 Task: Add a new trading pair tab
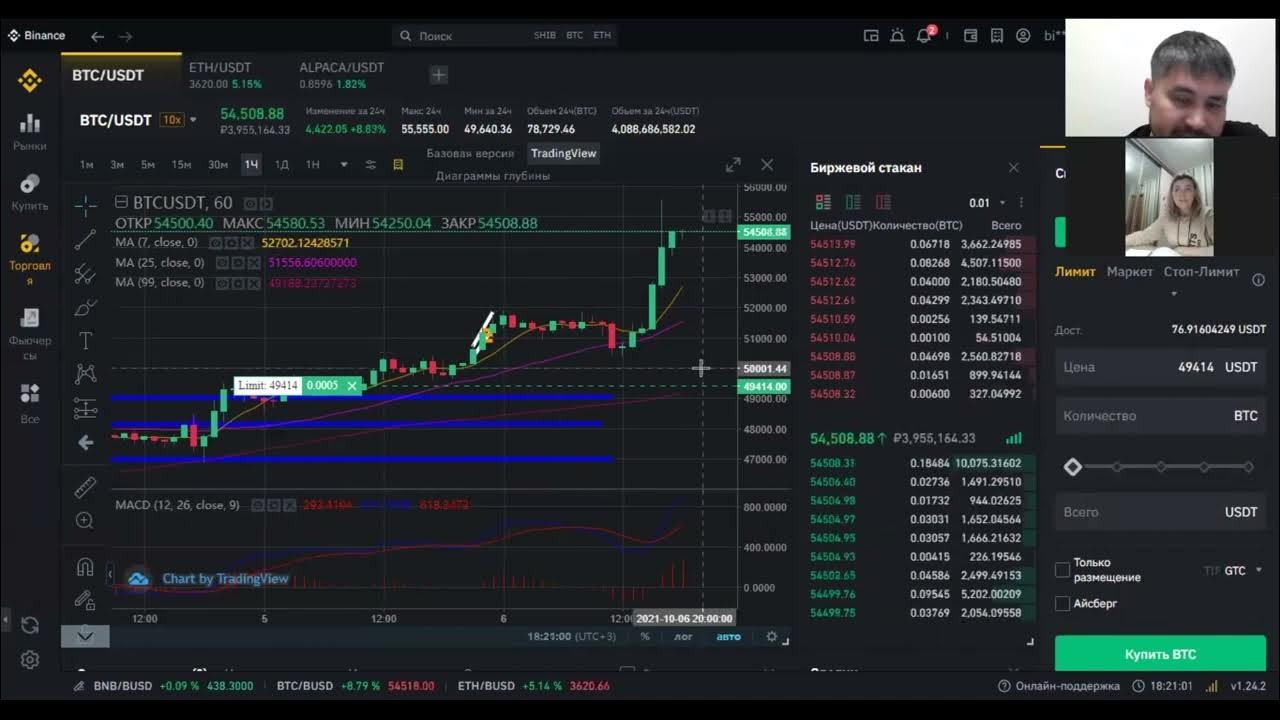click(x=438, y=75)
